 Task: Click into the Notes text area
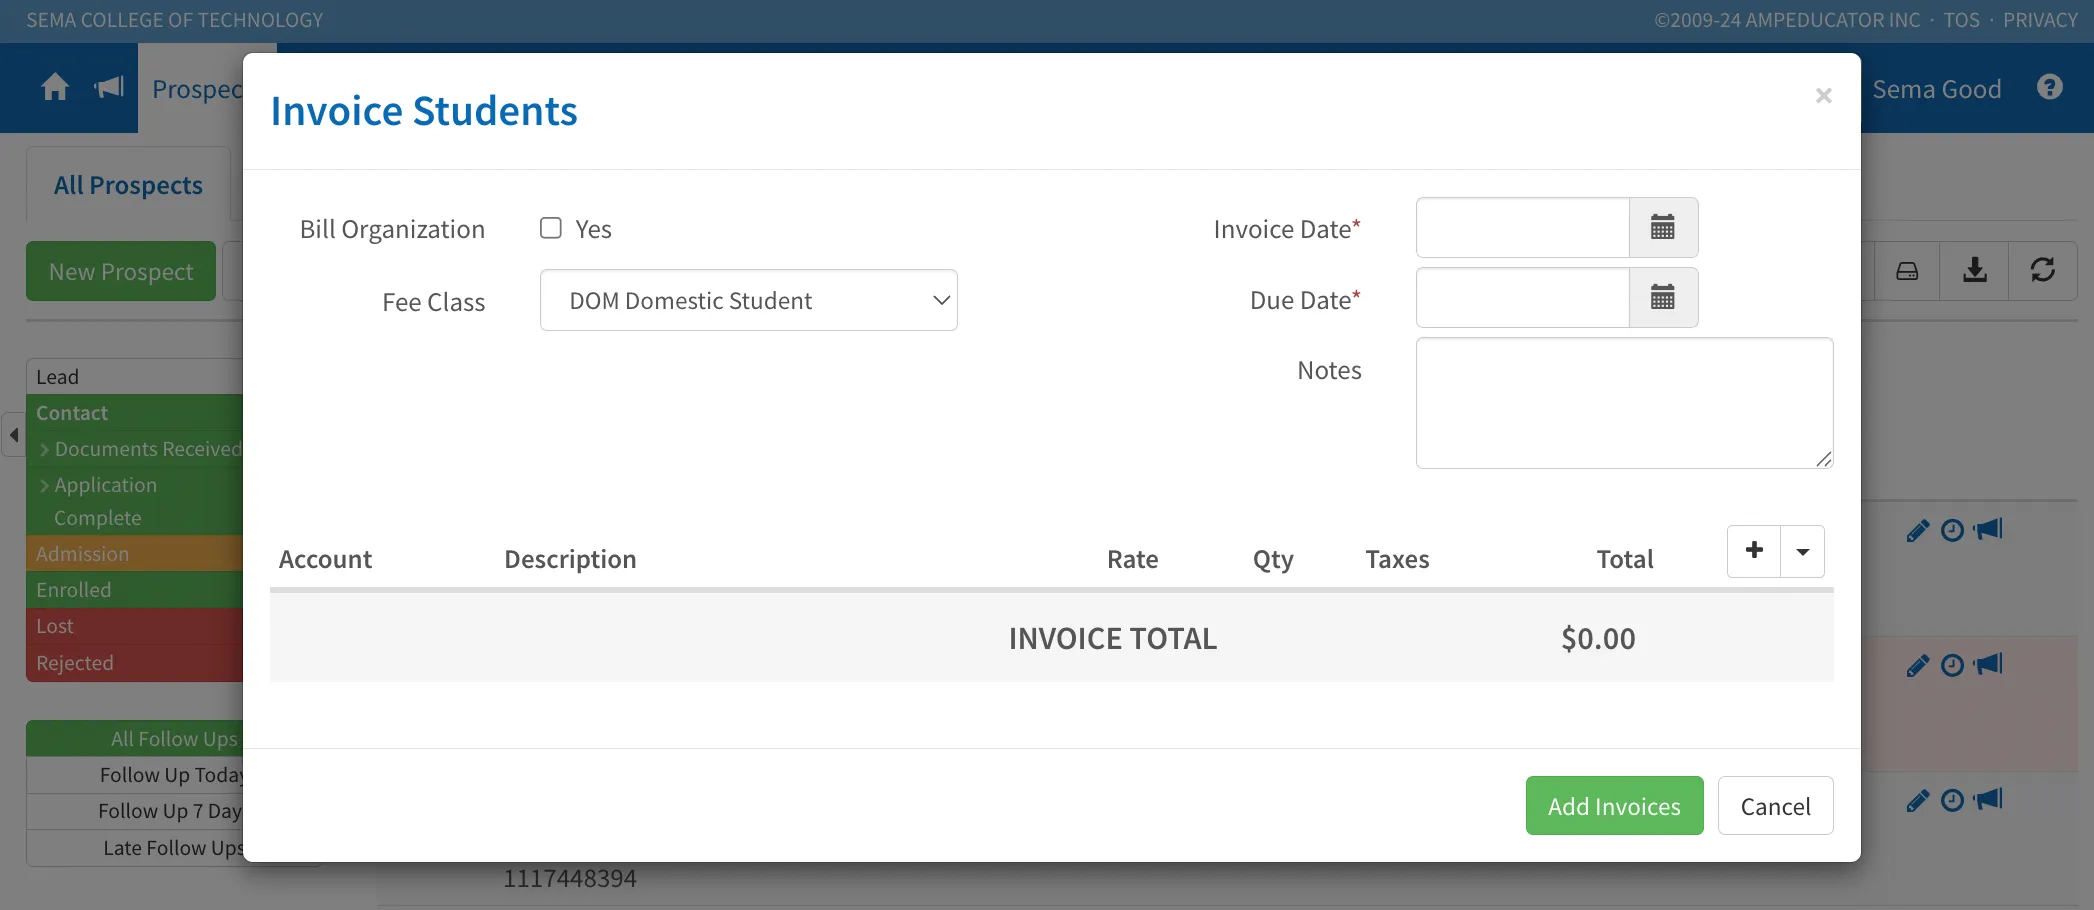point(1625,403)
